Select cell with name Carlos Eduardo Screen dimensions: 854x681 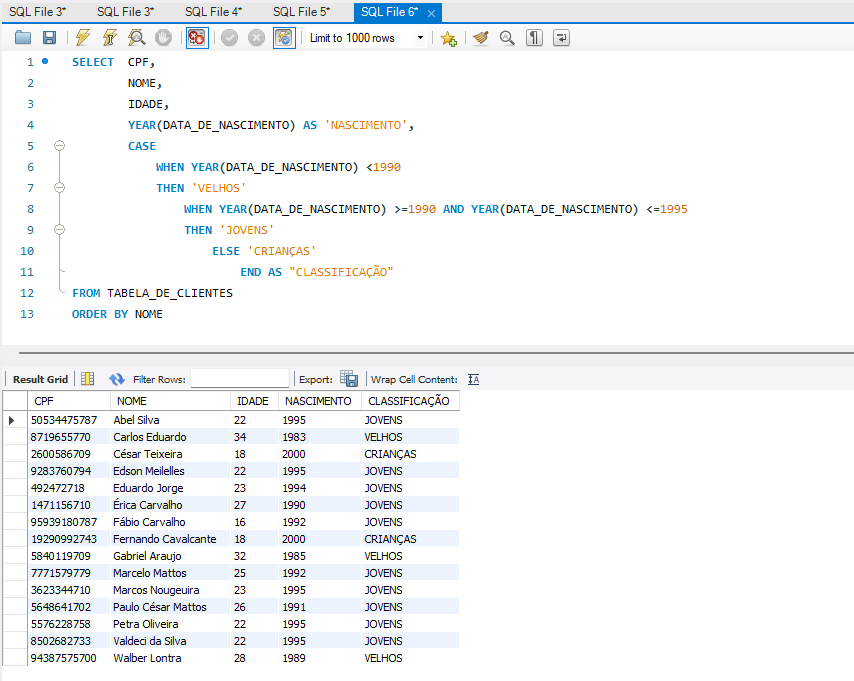170,437
